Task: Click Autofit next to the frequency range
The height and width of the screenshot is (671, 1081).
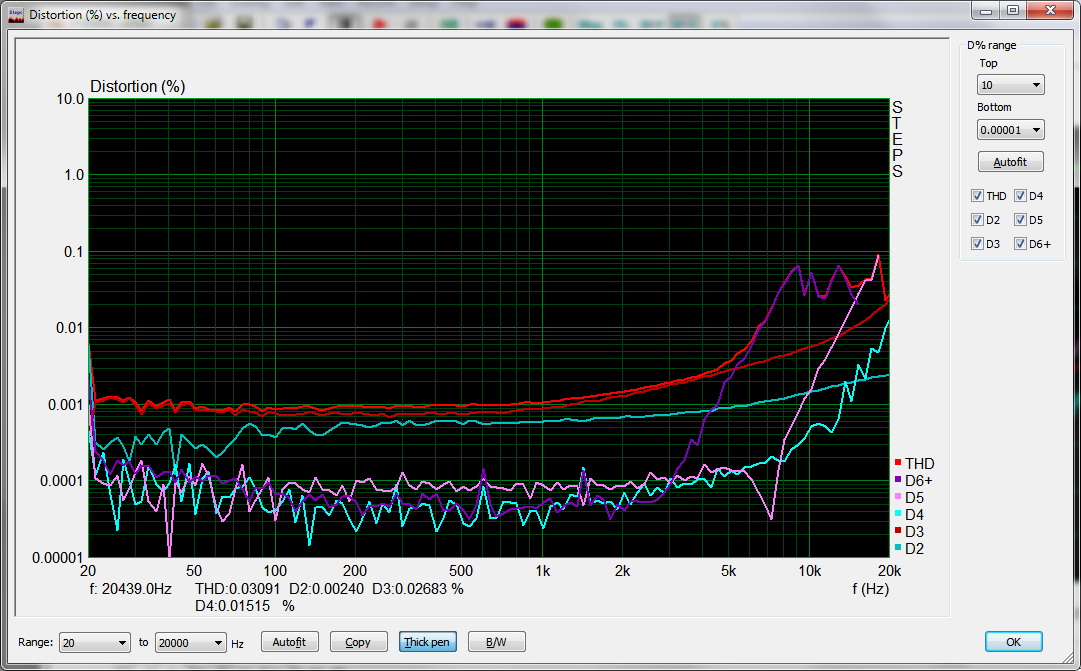Action: click(289, 642)
